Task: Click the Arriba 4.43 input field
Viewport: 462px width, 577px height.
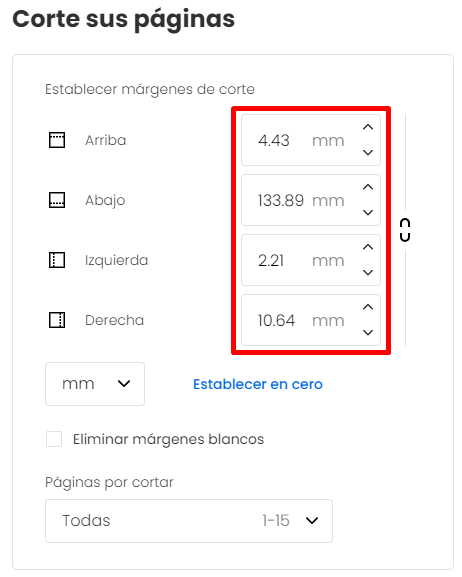Action: coord(311,140)
